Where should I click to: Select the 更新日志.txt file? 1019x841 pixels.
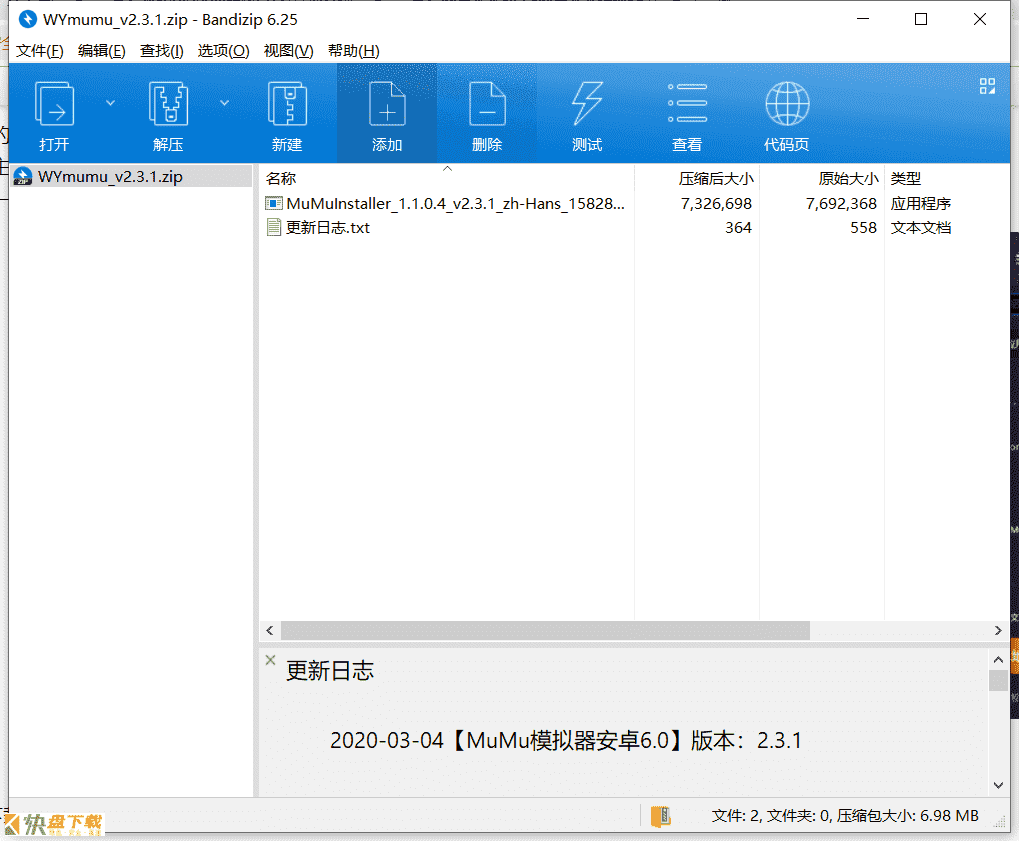pyautogui.click(x=328, y=227)
